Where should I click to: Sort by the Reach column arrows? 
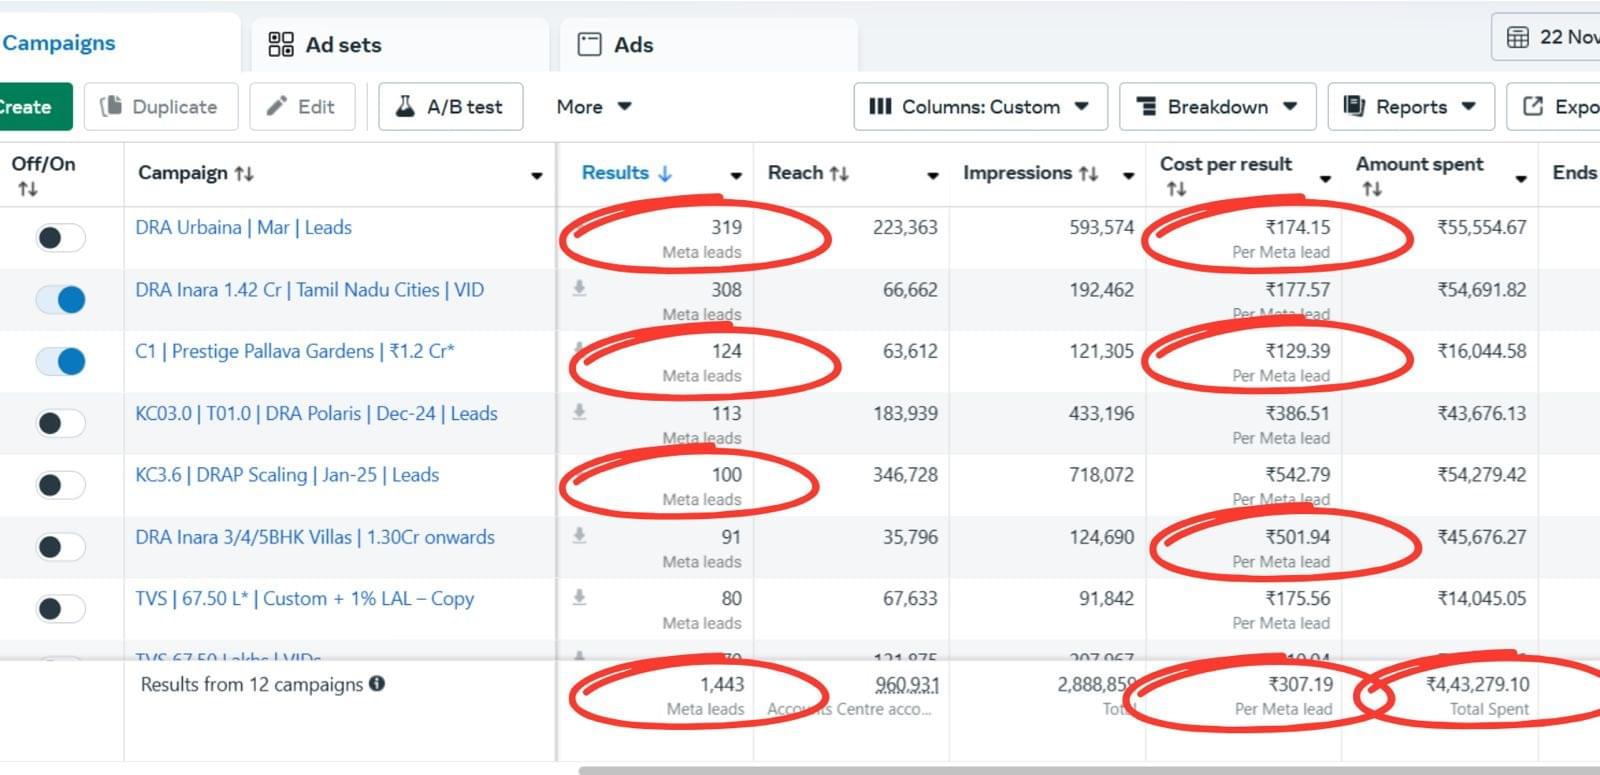(x=839, y=173)
